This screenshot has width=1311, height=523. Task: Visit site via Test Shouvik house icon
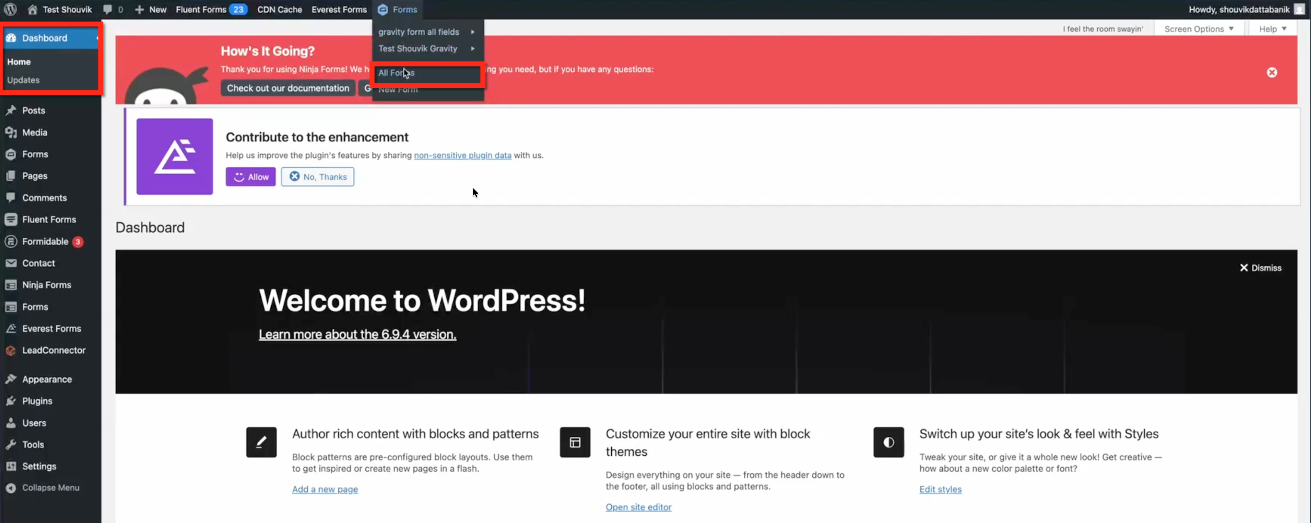(32, 9)
